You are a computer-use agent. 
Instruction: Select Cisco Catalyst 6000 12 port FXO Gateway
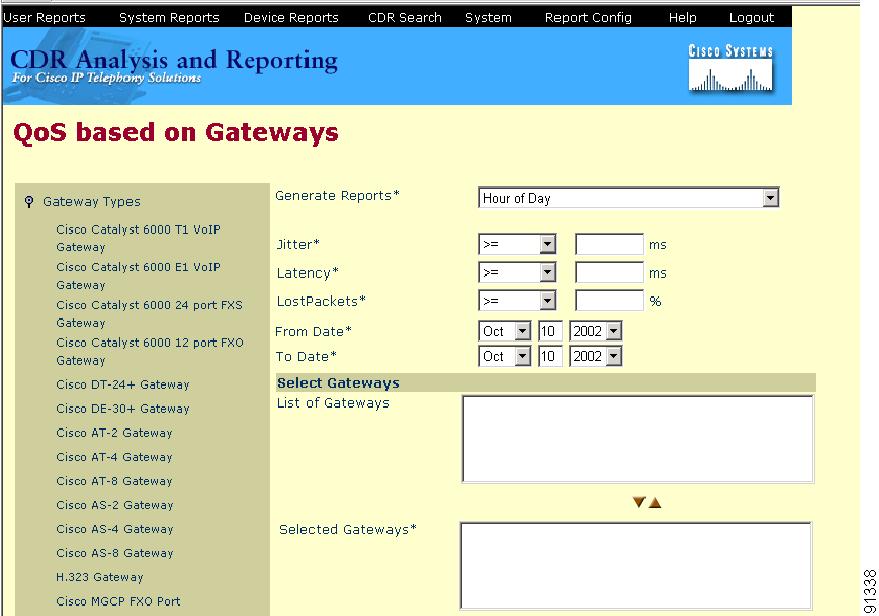(150, 351)
